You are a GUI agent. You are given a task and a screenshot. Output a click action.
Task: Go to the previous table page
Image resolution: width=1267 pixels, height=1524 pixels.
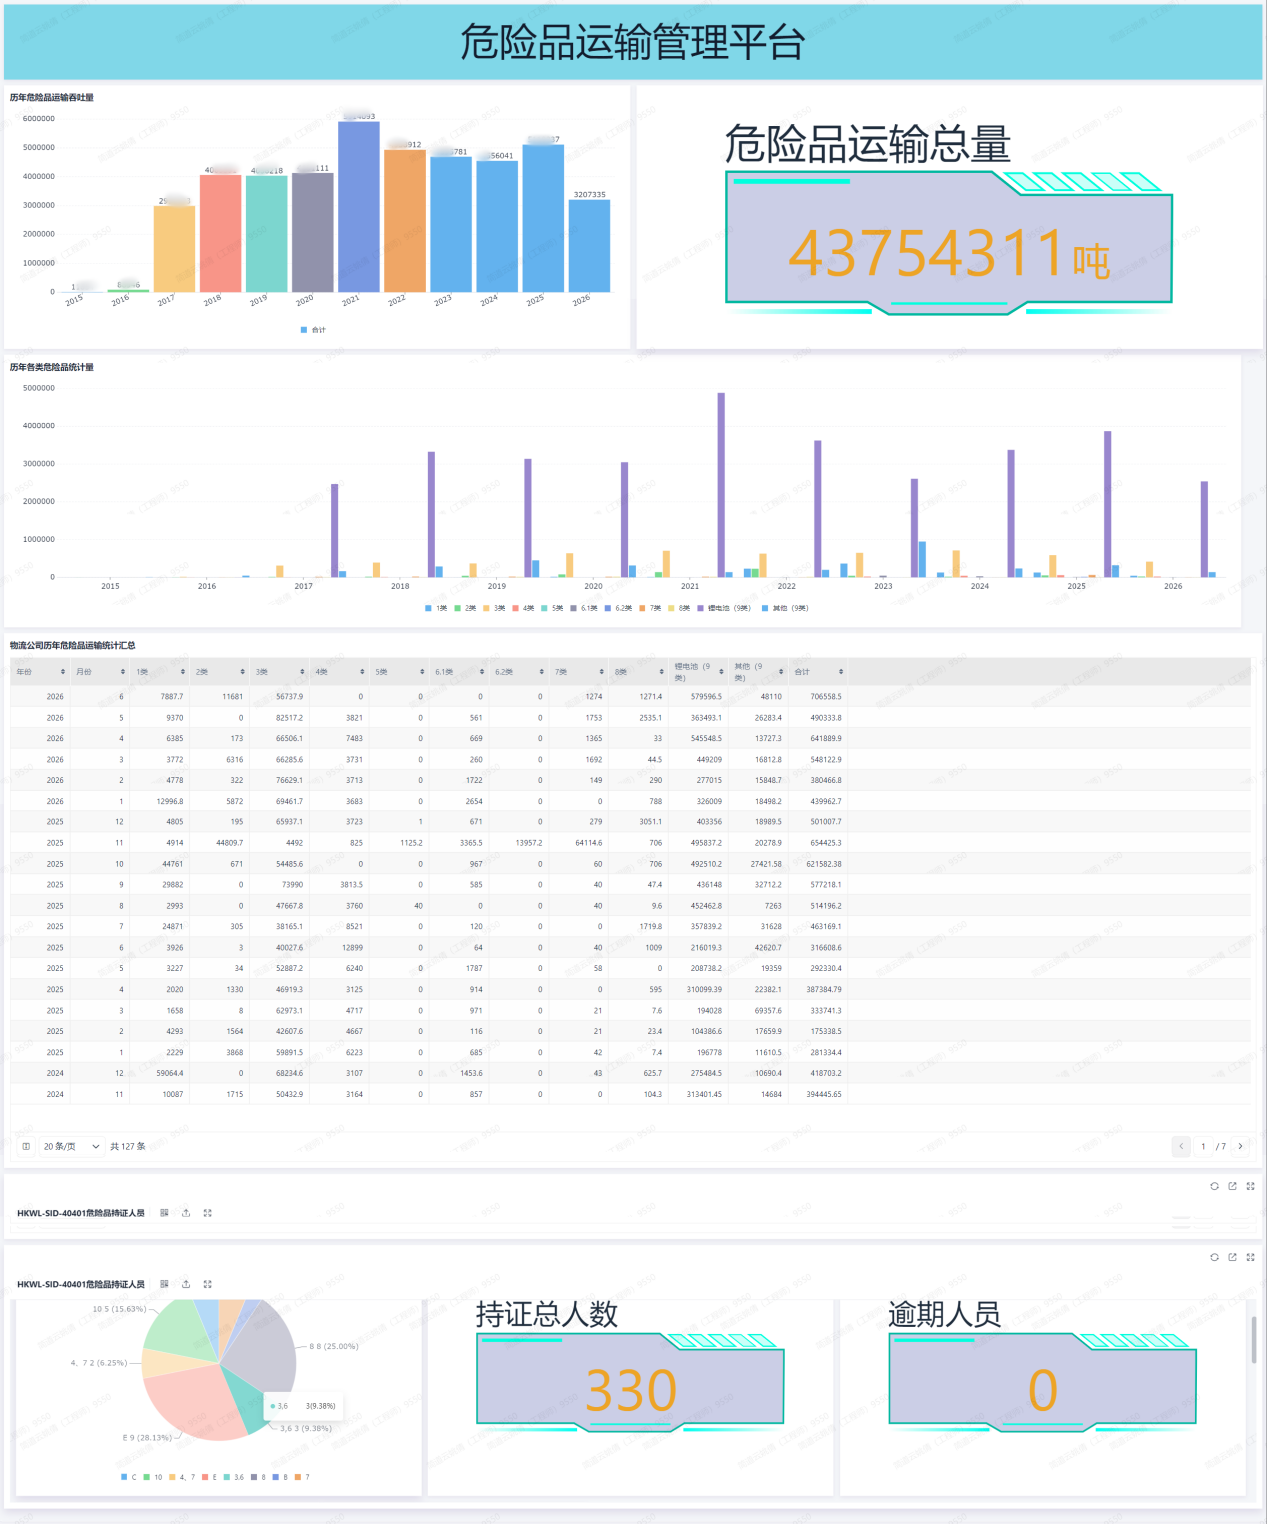click(x=1181, y=1146)
